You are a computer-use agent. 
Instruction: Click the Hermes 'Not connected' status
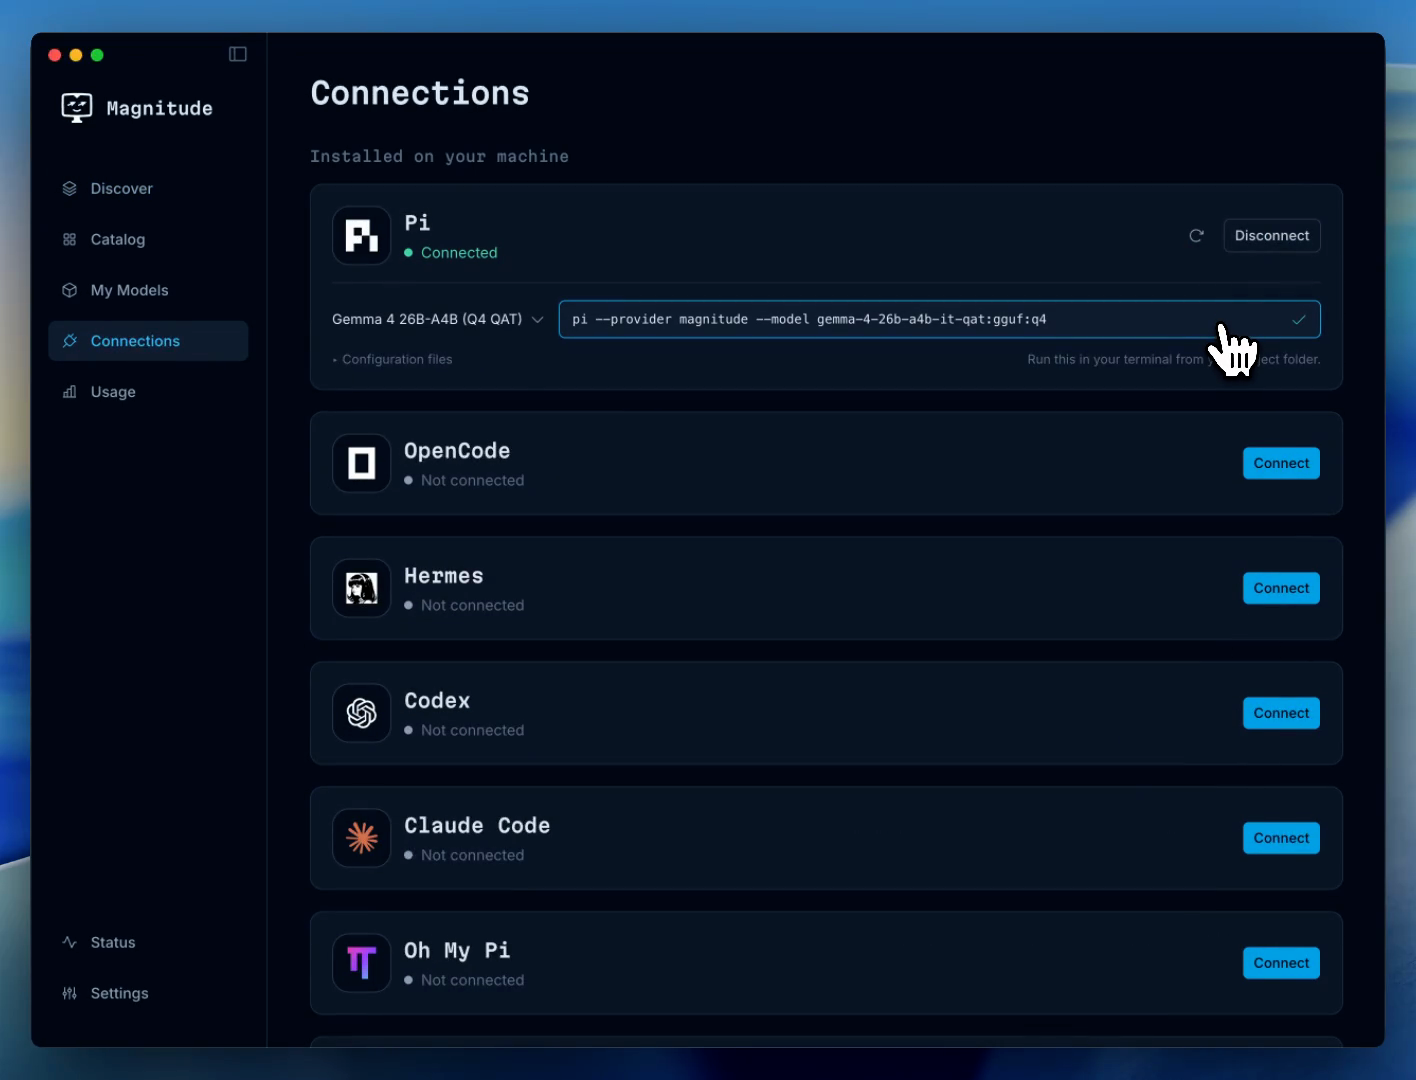472,606
